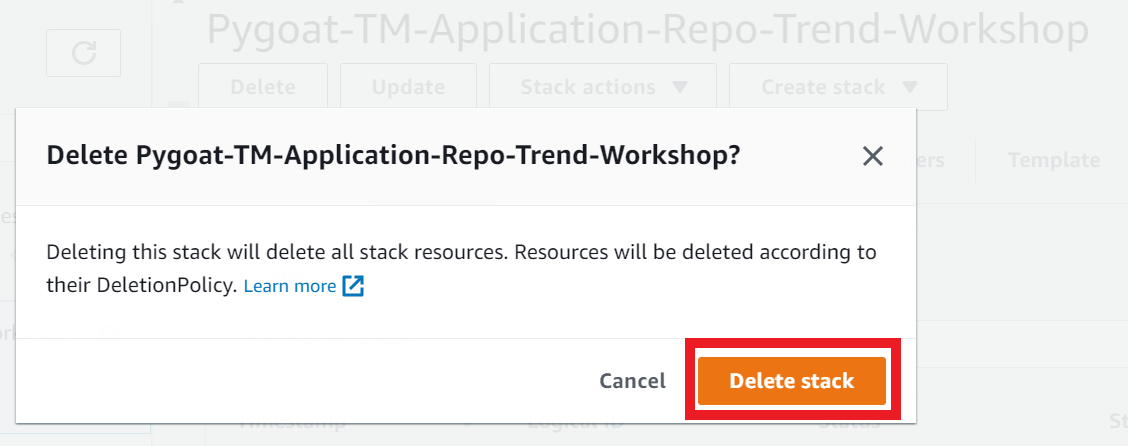Screen dimensions: 1128x446
Task: Expand the Create stack dropdown
Action: 838,87
